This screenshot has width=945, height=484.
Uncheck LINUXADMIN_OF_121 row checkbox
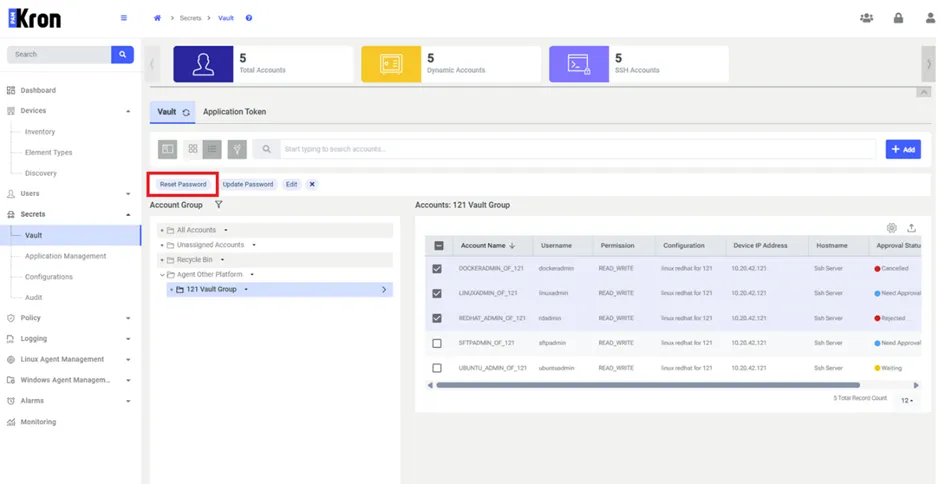tap(437, 294)
